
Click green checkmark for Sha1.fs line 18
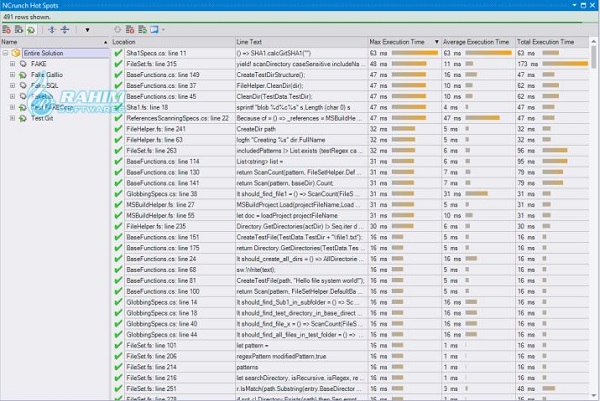point(118,107)
